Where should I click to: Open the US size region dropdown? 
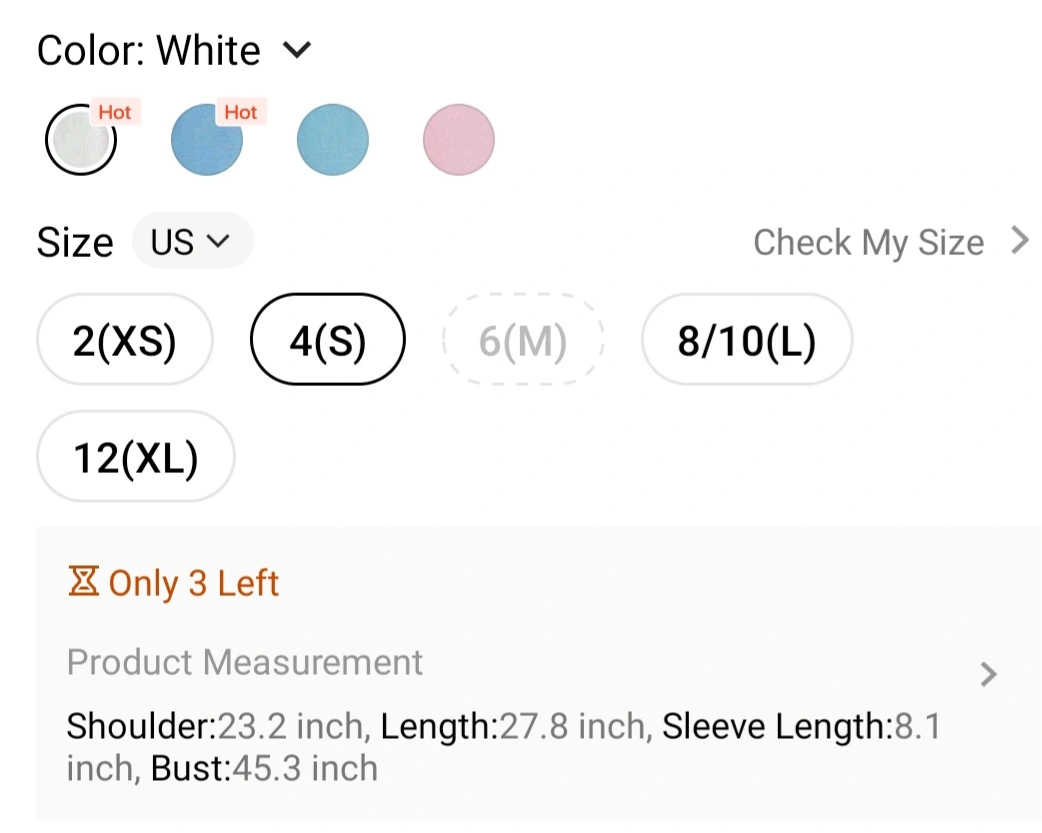point(191,242)
